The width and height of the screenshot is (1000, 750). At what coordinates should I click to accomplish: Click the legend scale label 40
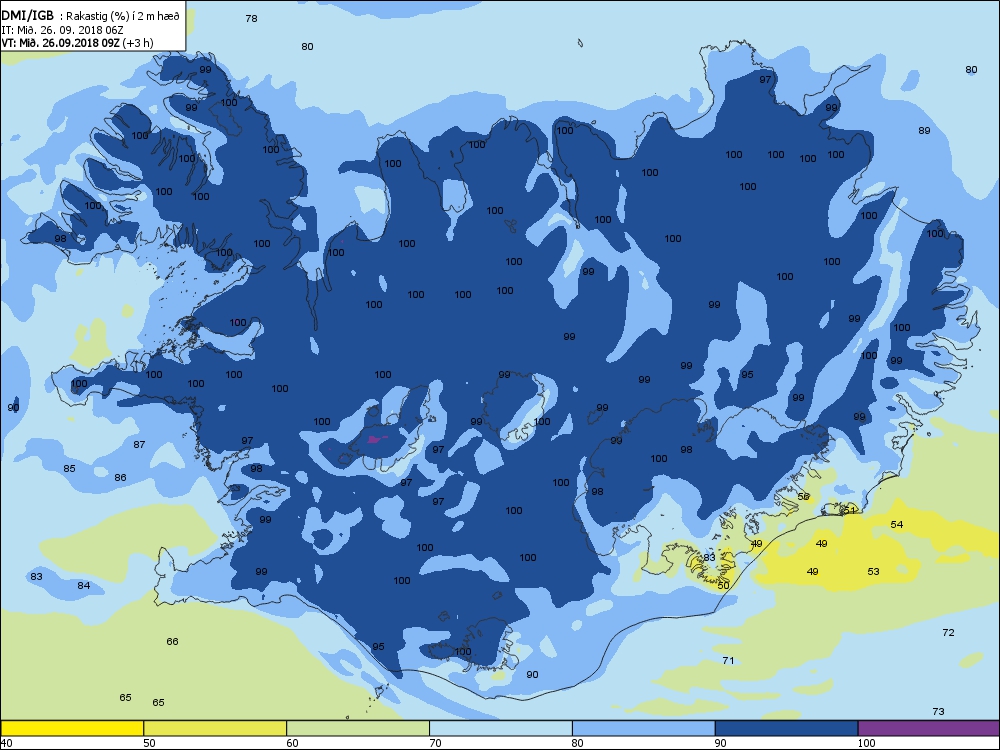pyautogui.click(x=6, y=743)
